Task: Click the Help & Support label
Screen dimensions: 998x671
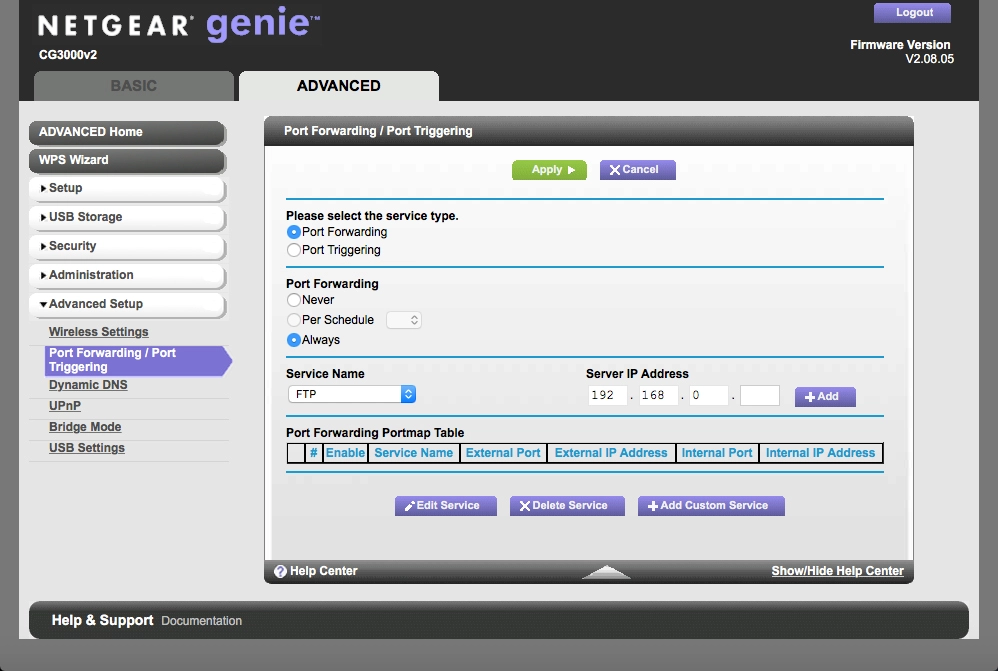Action: [102, 620]
